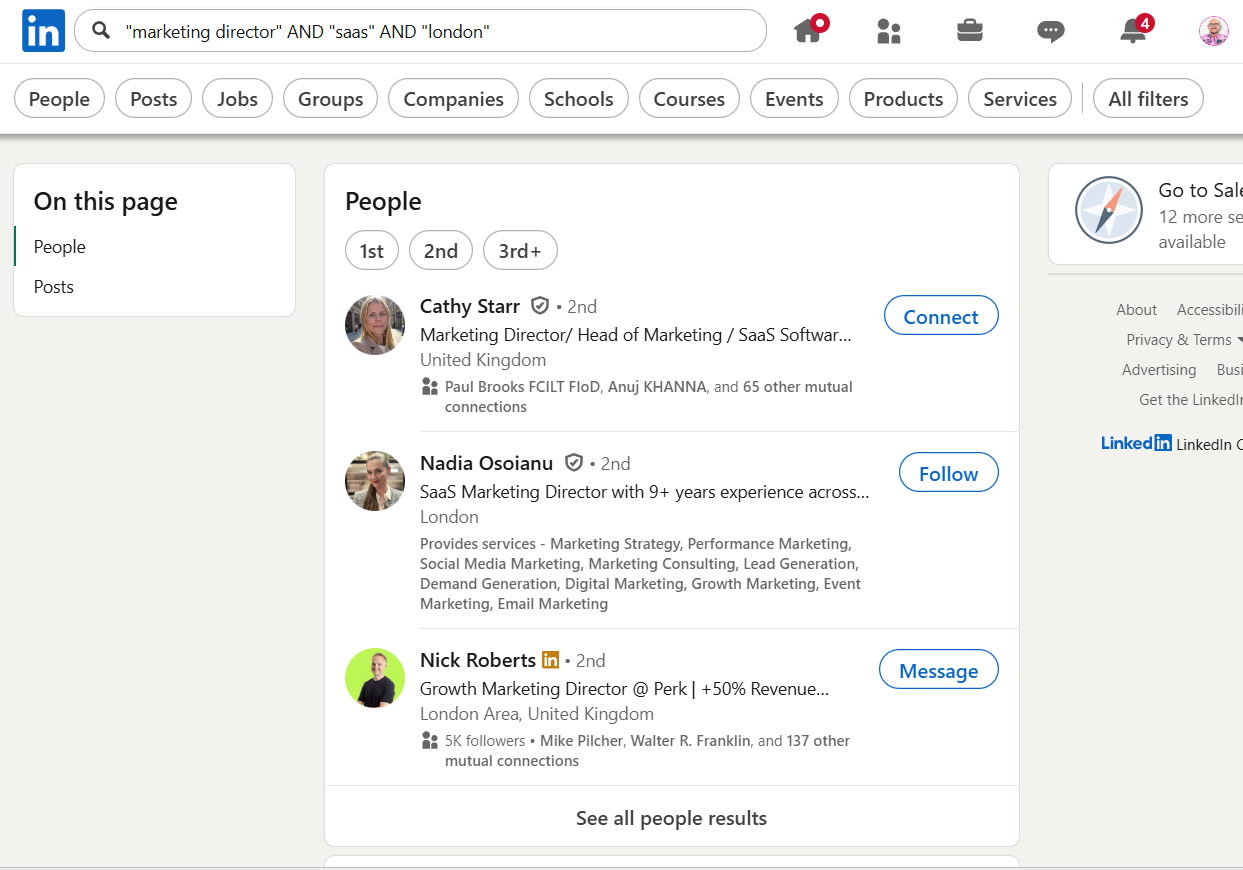
Task: Open Cathy Starr's profile photo
Action: (375, 325)
